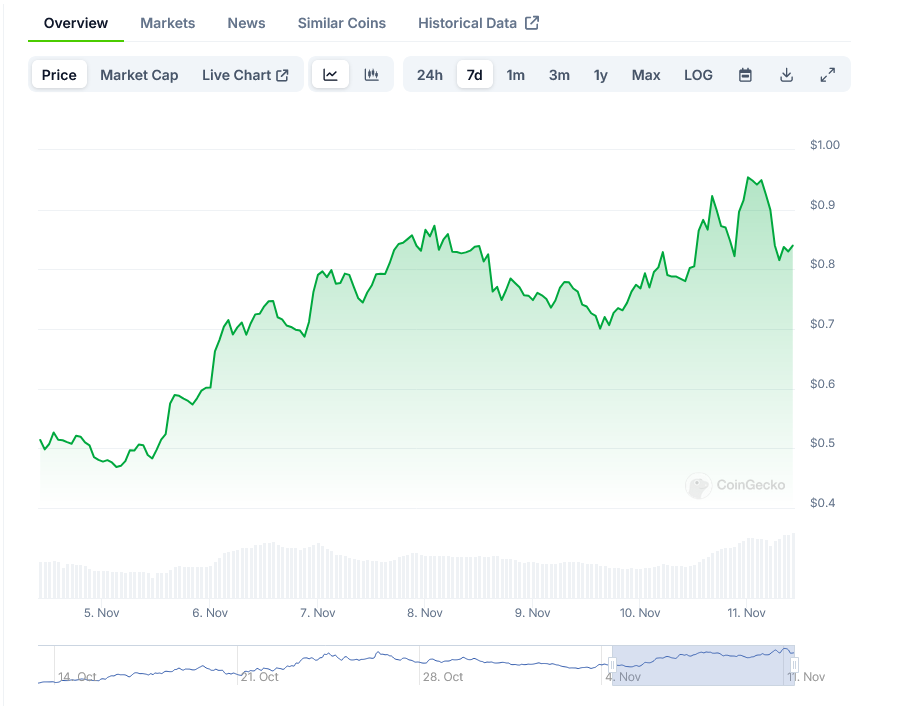899x706 pixels.
Task: Click the $0.8 price axis label
Action: 822,264
